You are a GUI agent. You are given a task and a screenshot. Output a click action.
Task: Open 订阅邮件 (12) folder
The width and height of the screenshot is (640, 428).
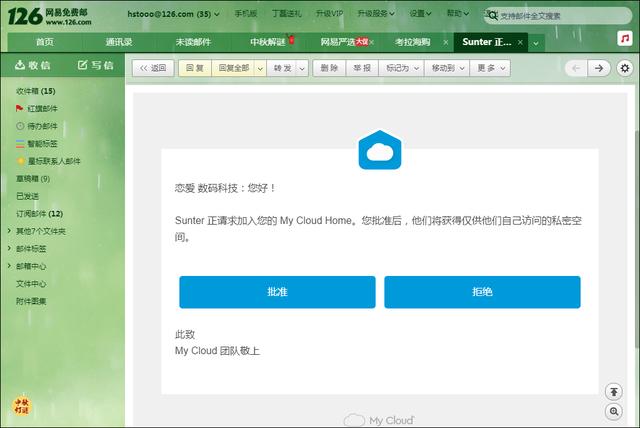[x=39, y=214]
